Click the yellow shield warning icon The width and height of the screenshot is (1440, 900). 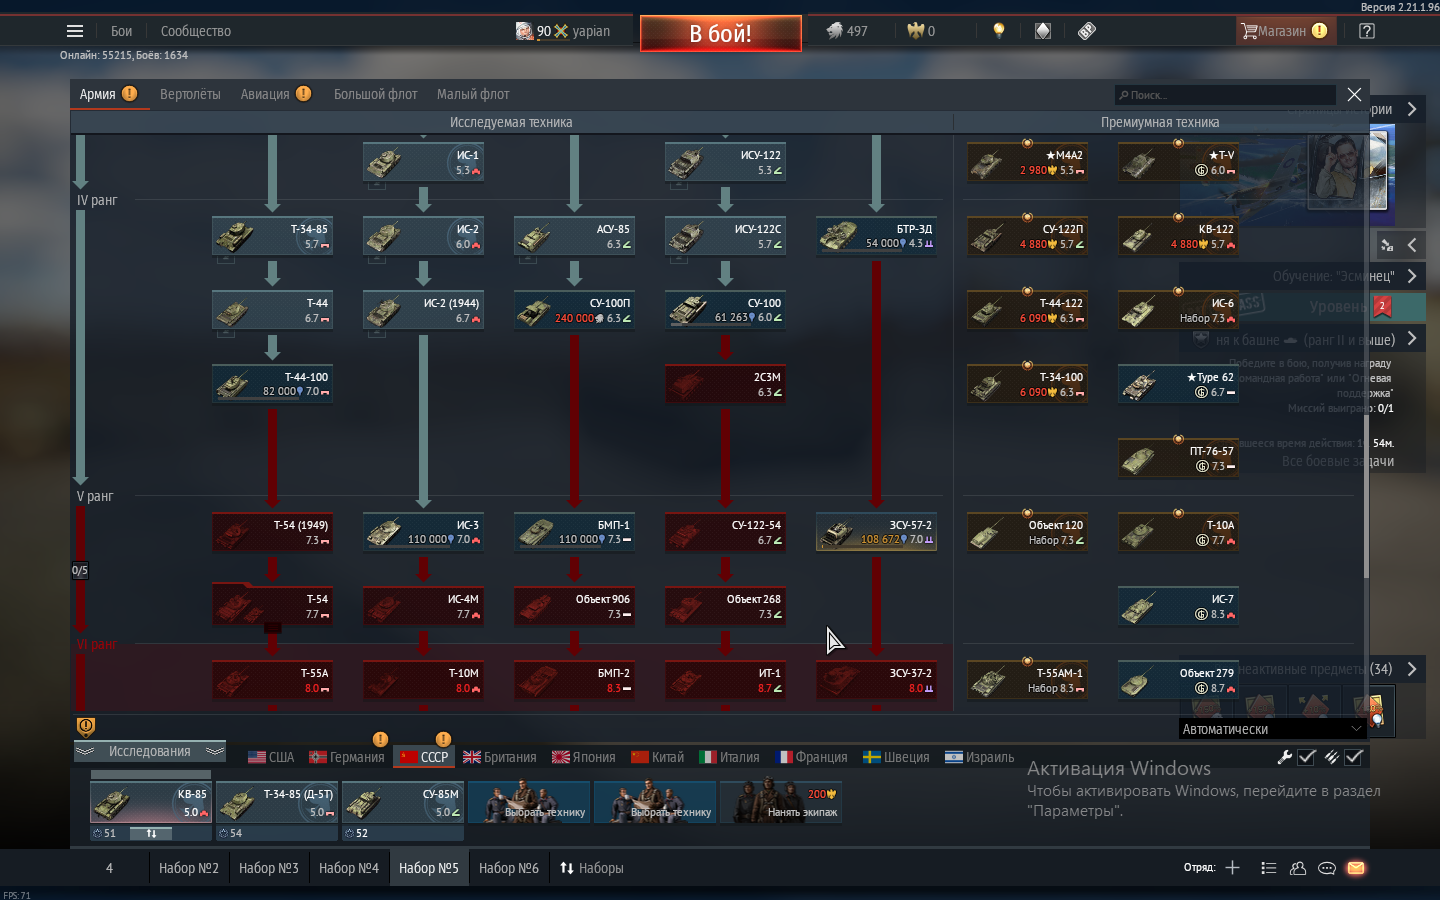(x=86, y=727)
